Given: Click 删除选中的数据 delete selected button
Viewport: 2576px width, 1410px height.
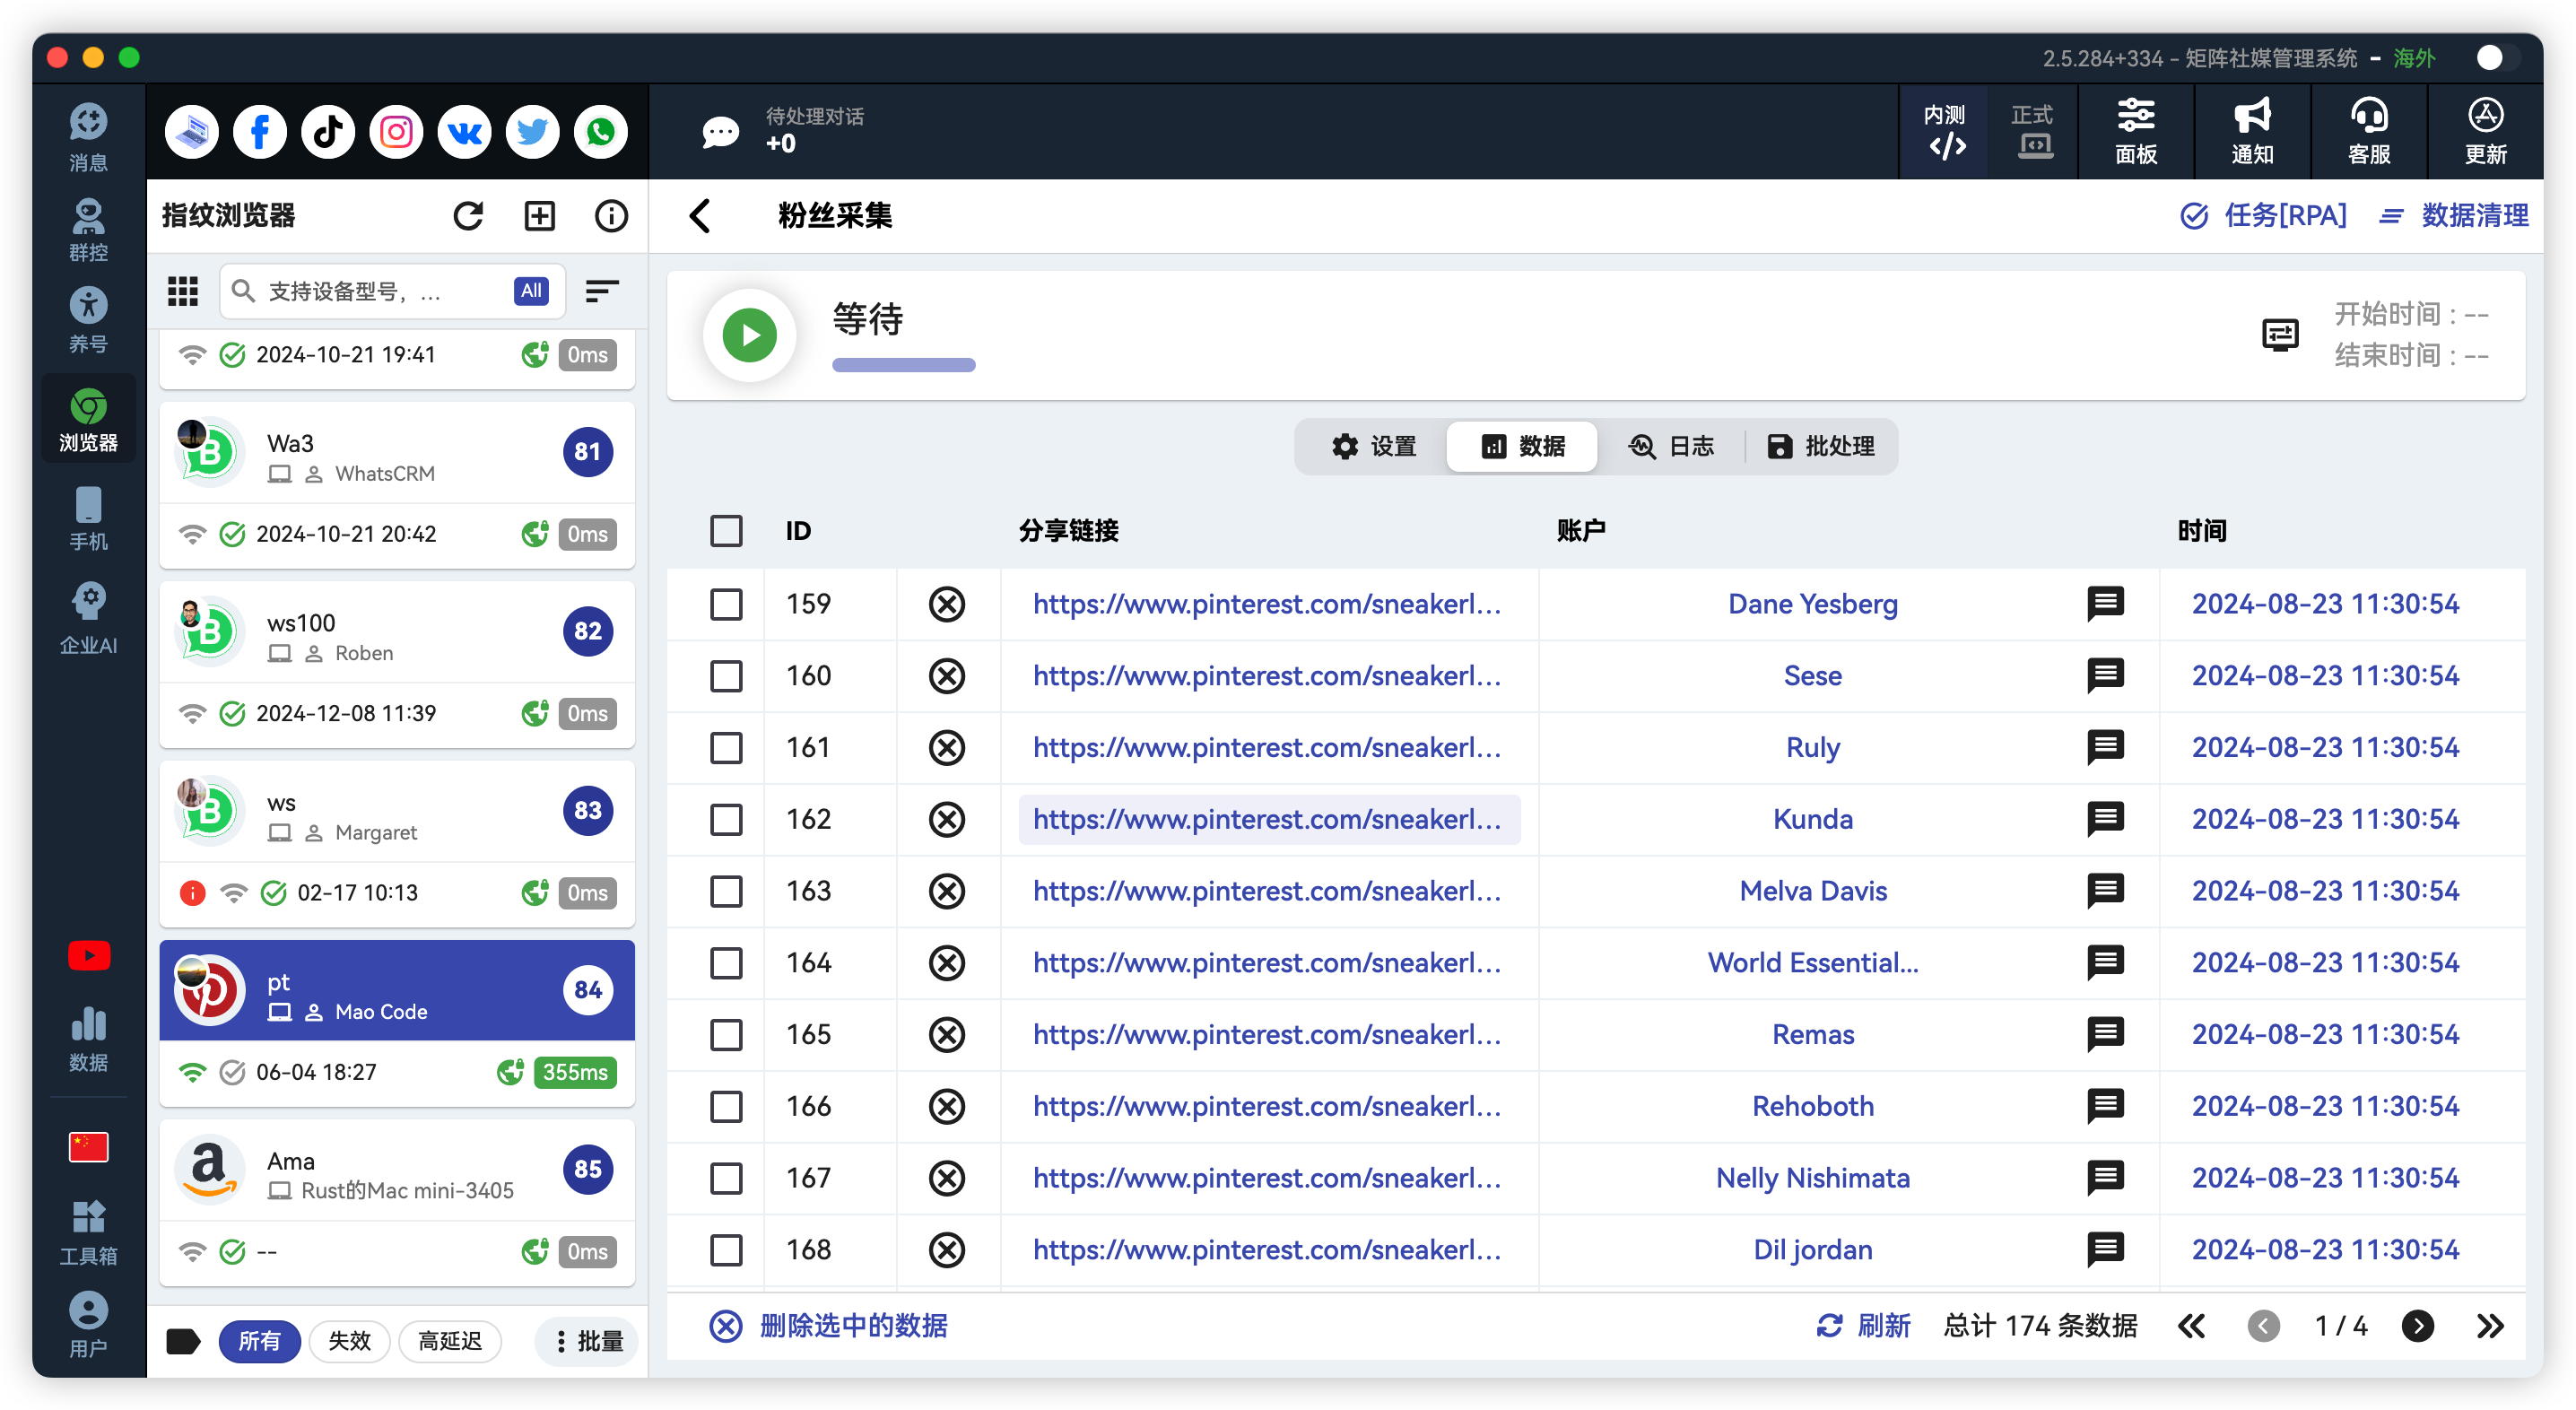Looking at the screenshot, I should click(x=829, y=1326).
